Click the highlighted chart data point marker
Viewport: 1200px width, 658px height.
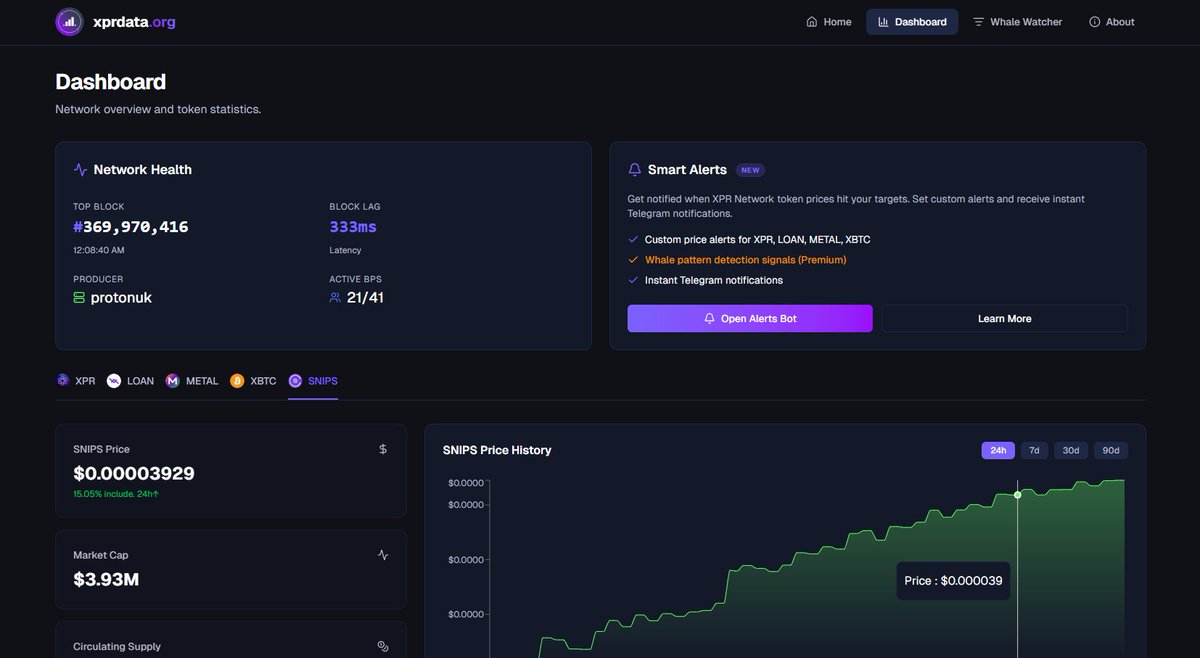tap(1018, 495)
